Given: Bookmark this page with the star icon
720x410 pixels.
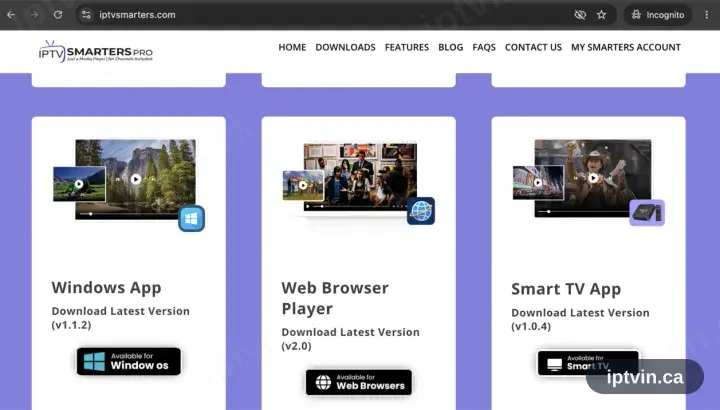Looking at the screenshot, I should point(602,15).
